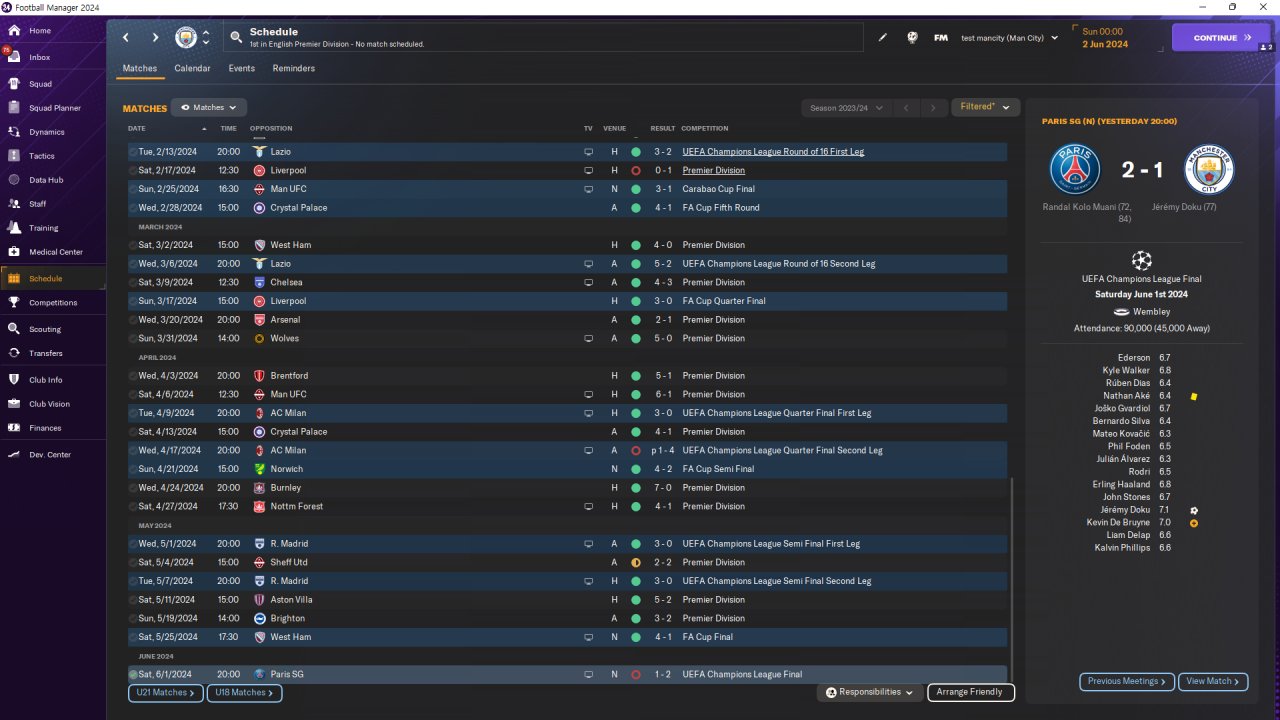This screenshot has height=720, width=1280.
Task: Click the FM logo menu icon
Action: (941, 38)
